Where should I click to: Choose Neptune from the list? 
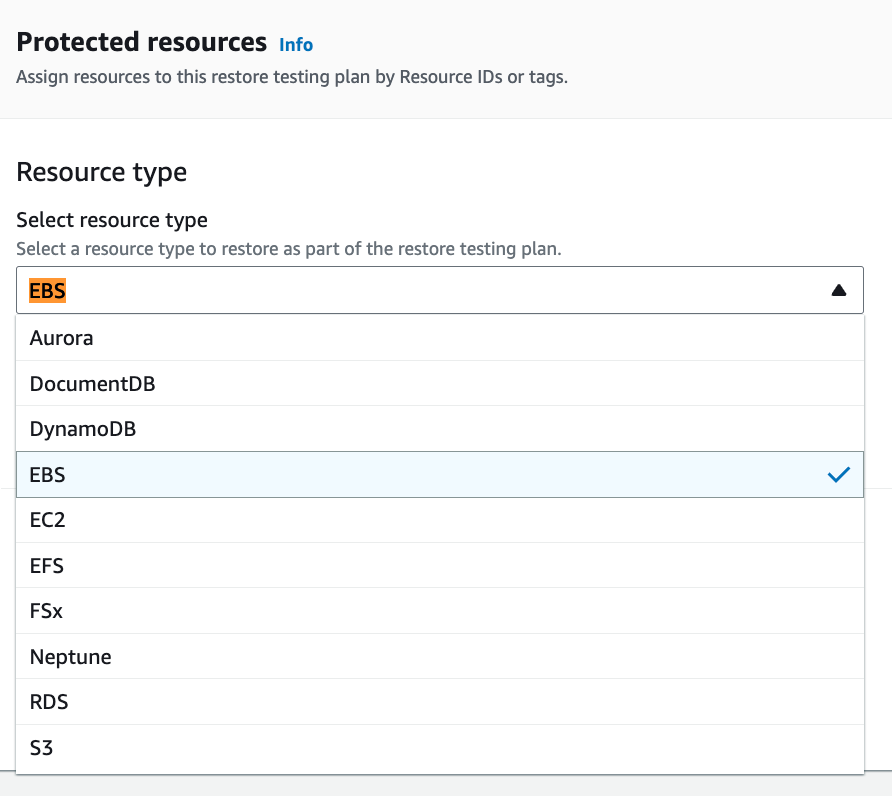pos(440,657)
